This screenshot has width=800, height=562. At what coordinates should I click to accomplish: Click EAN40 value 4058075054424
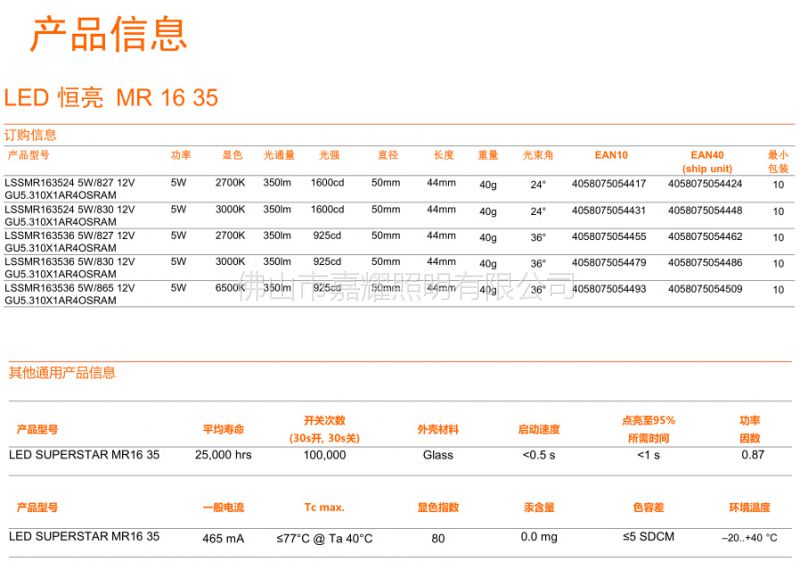coord(705,184)
